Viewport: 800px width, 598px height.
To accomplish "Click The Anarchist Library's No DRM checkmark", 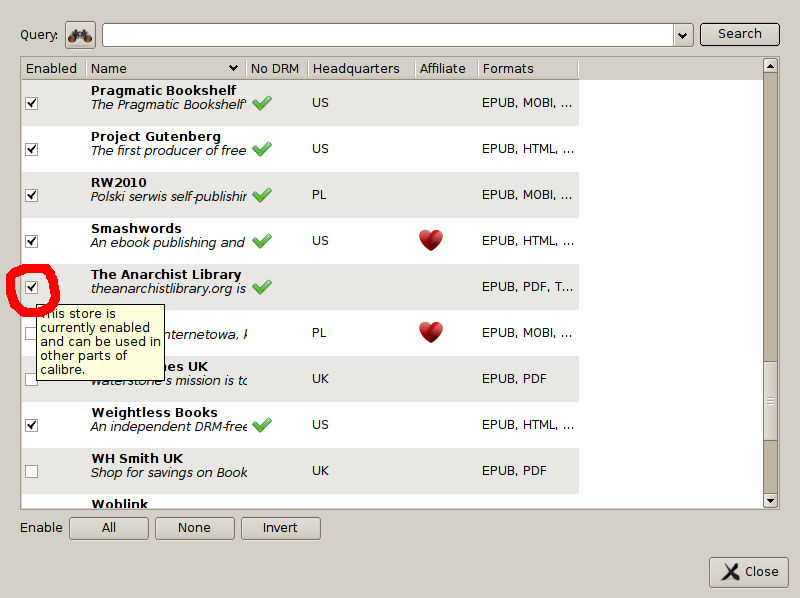I will point(262,287).
